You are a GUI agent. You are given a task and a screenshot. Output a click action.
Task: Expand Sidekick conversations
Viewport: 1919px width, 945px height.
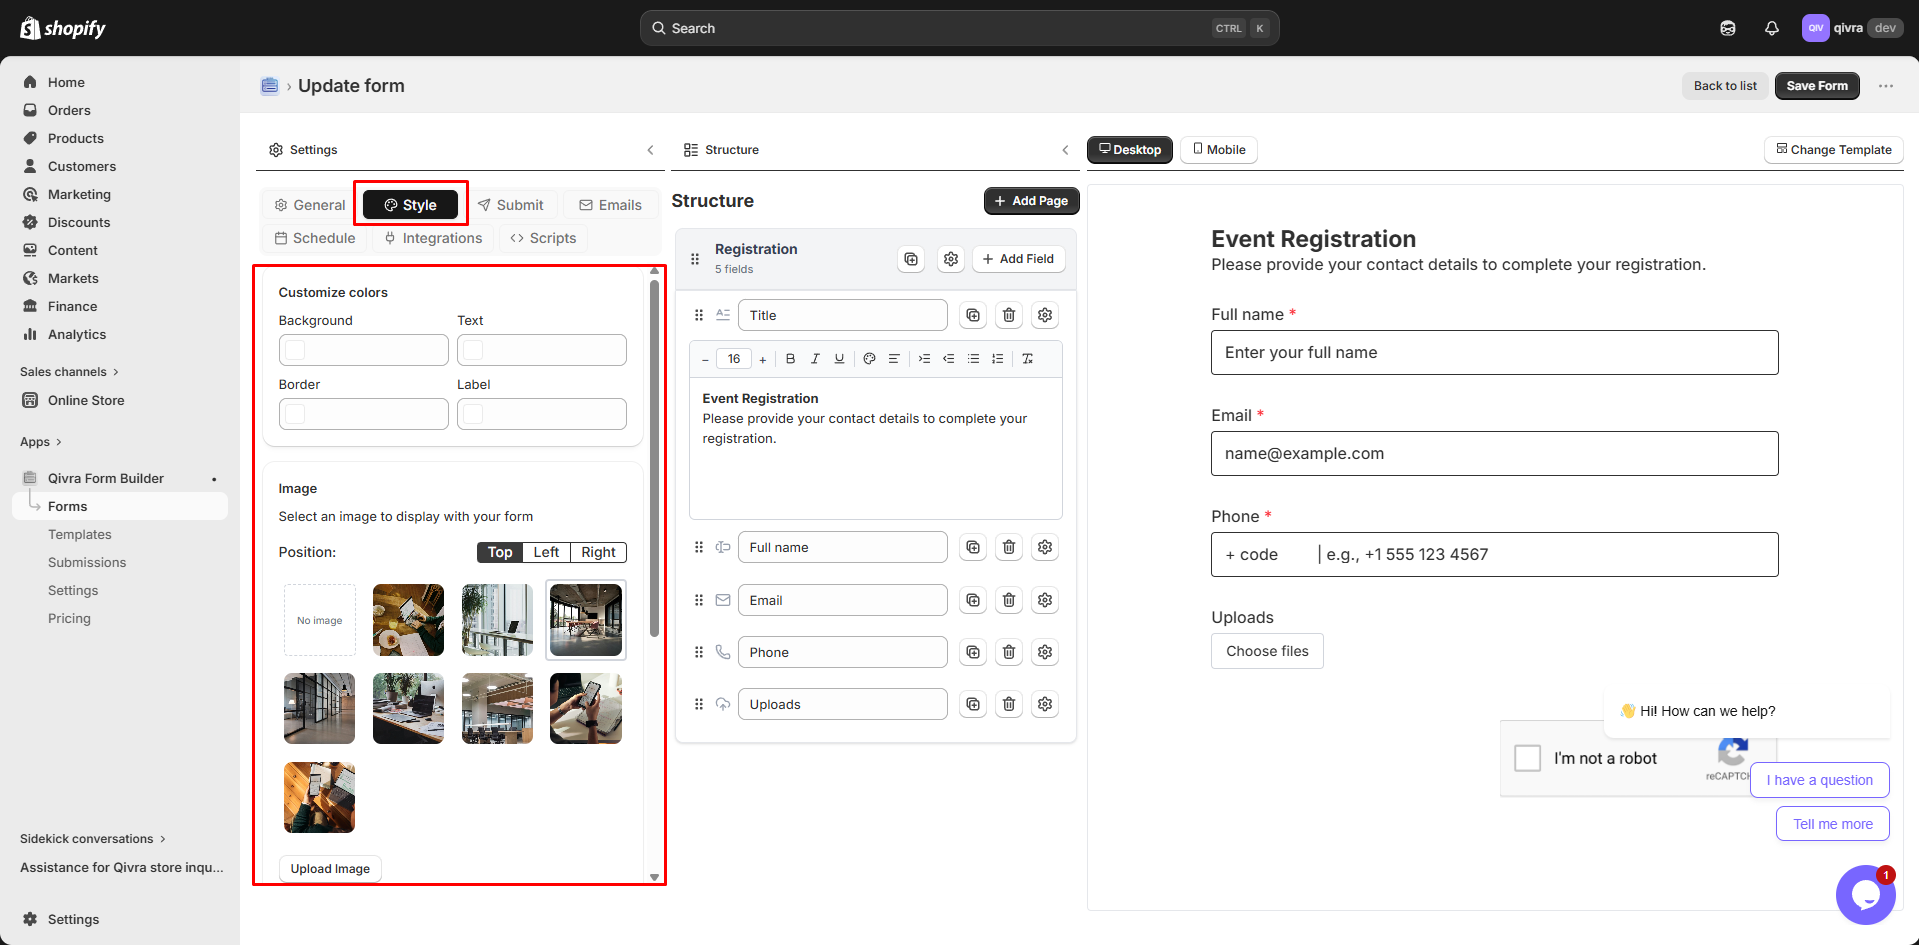[93, 839]
